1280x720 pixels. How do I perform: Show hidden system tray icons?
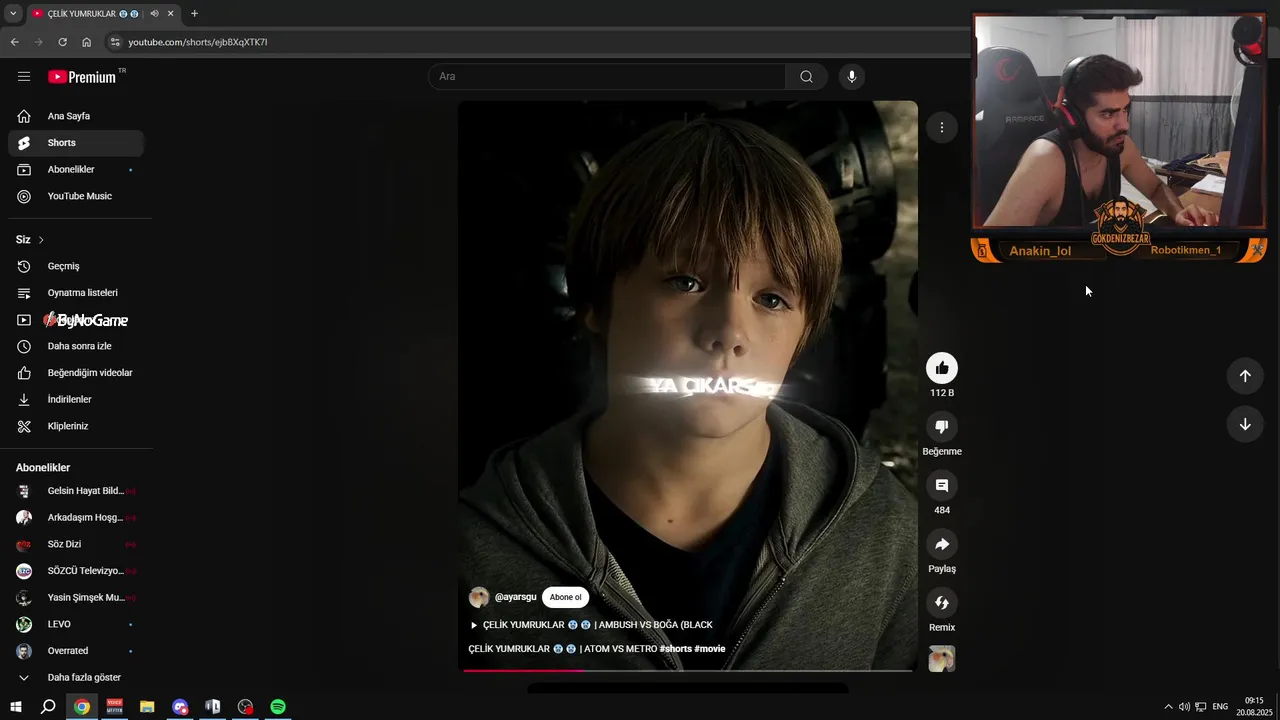[1168, 707]
